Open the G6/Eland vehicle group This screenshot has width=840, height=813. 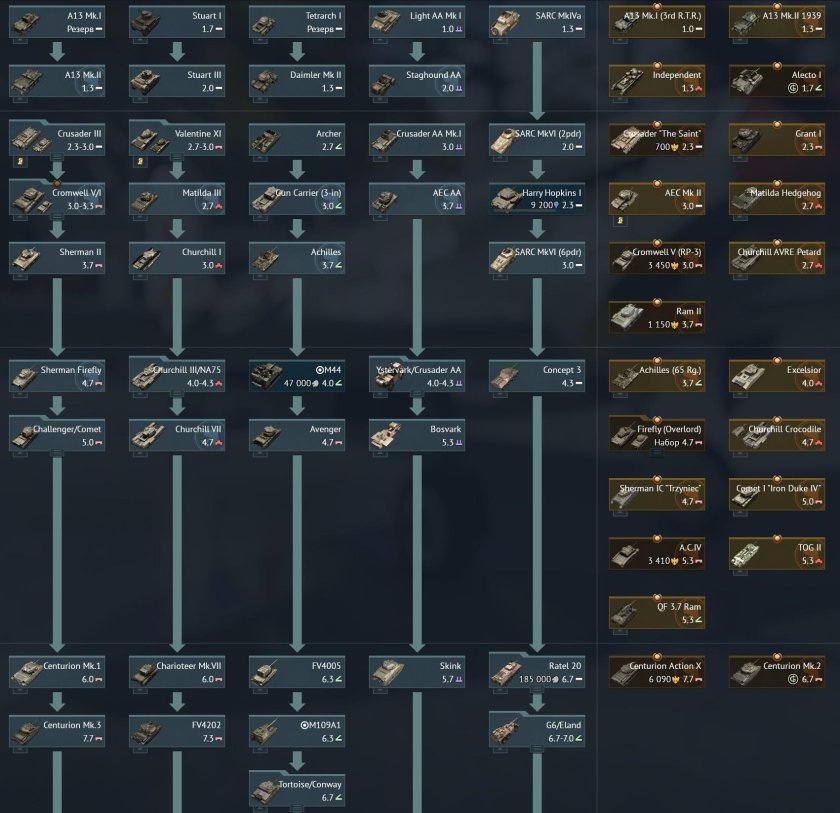pyautogui.click(x=537, y=731)
